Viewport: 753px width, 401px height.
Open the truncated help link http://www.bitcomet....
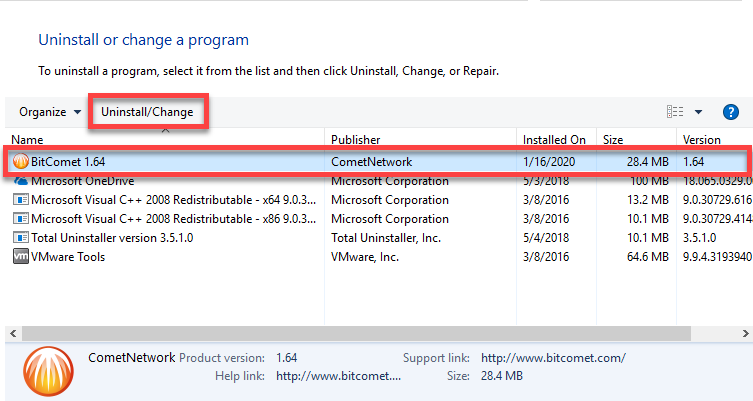(x=338, y=376)
